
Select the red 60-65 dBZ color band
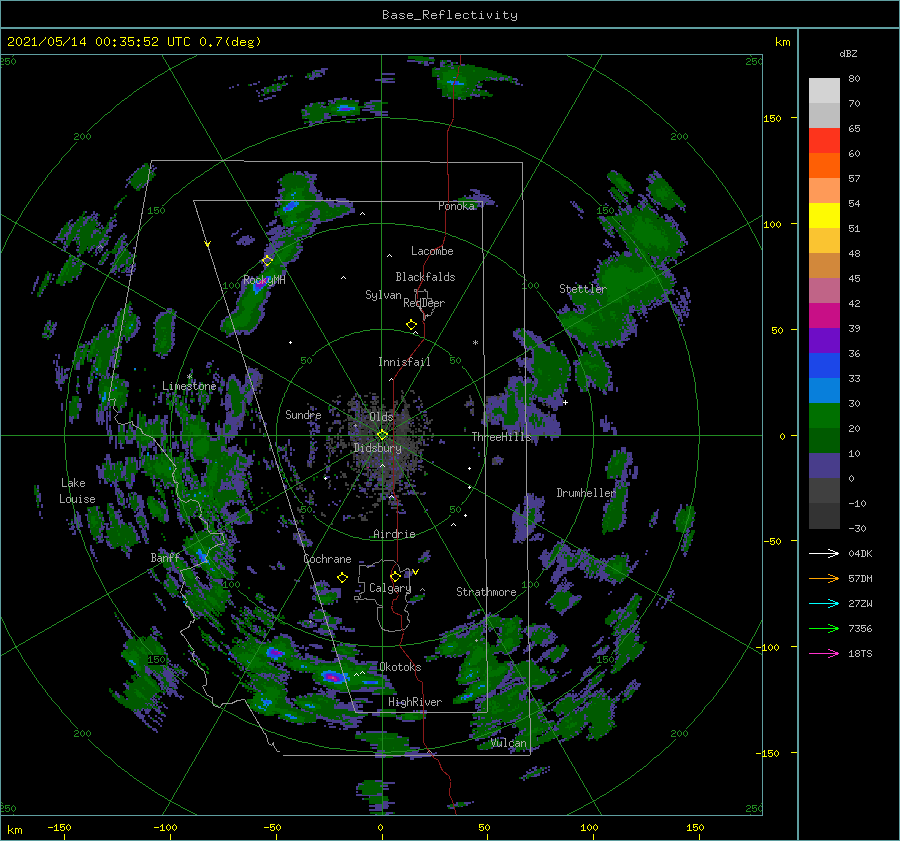[x=824, y=141]
